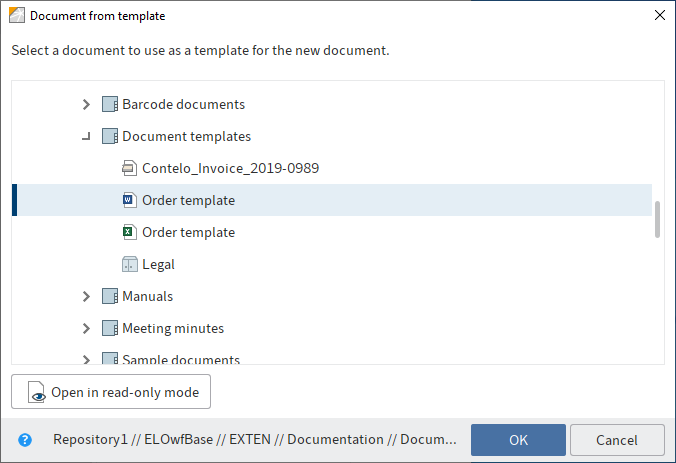Collapse the Document templates folder

(x=86, y=136)
